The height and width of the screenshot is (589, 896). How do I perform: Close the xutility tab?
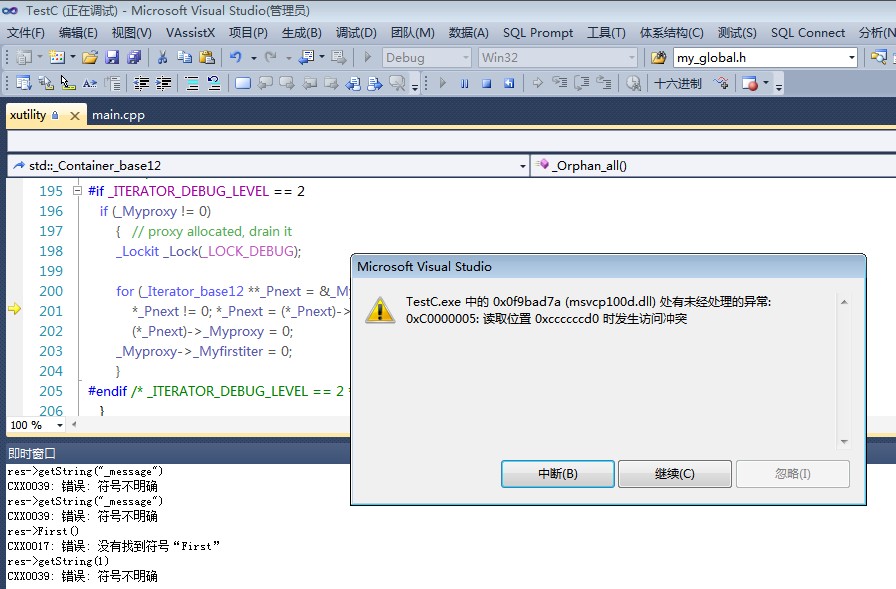[x=74, y=115]
